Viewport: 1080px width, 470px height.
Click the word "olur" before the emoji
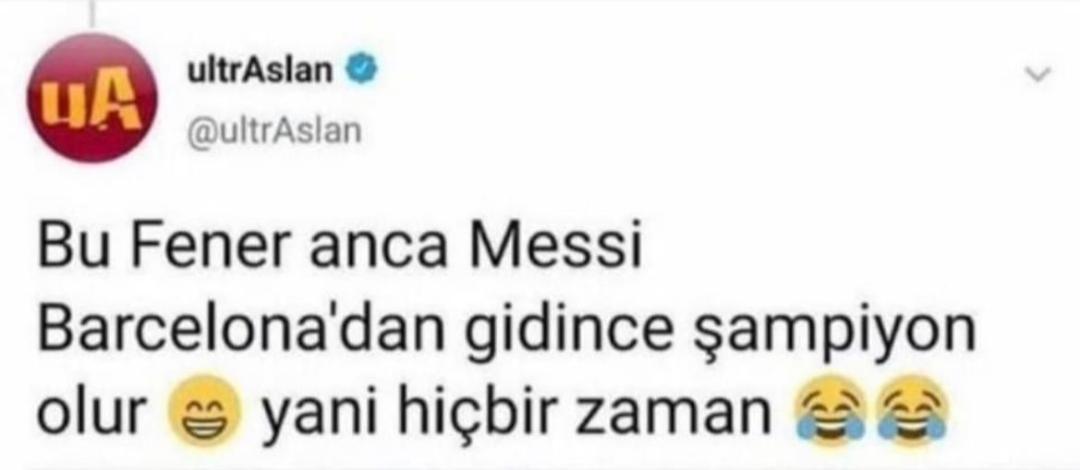91,412
